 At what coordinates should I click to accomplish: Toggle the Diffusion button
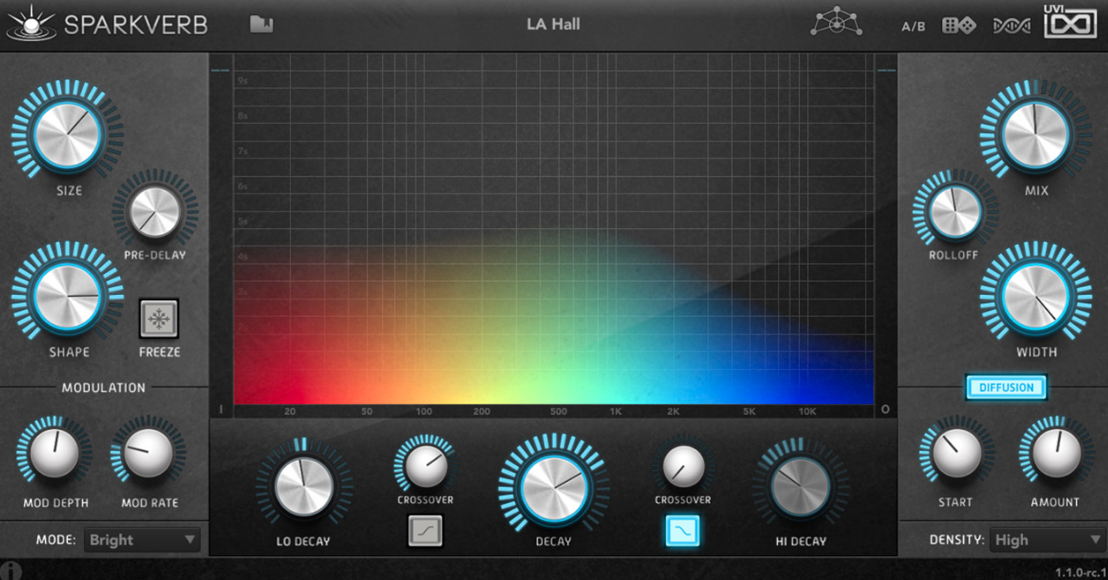[1006, 388]
